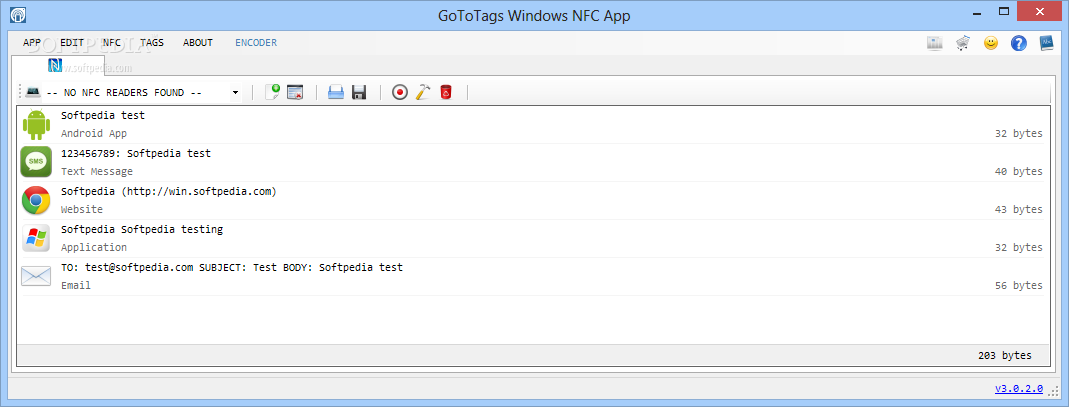Click the blue question mark help icon
Image resolution: width=1069 pixels, height=407 pixels.
point(1019,43)
